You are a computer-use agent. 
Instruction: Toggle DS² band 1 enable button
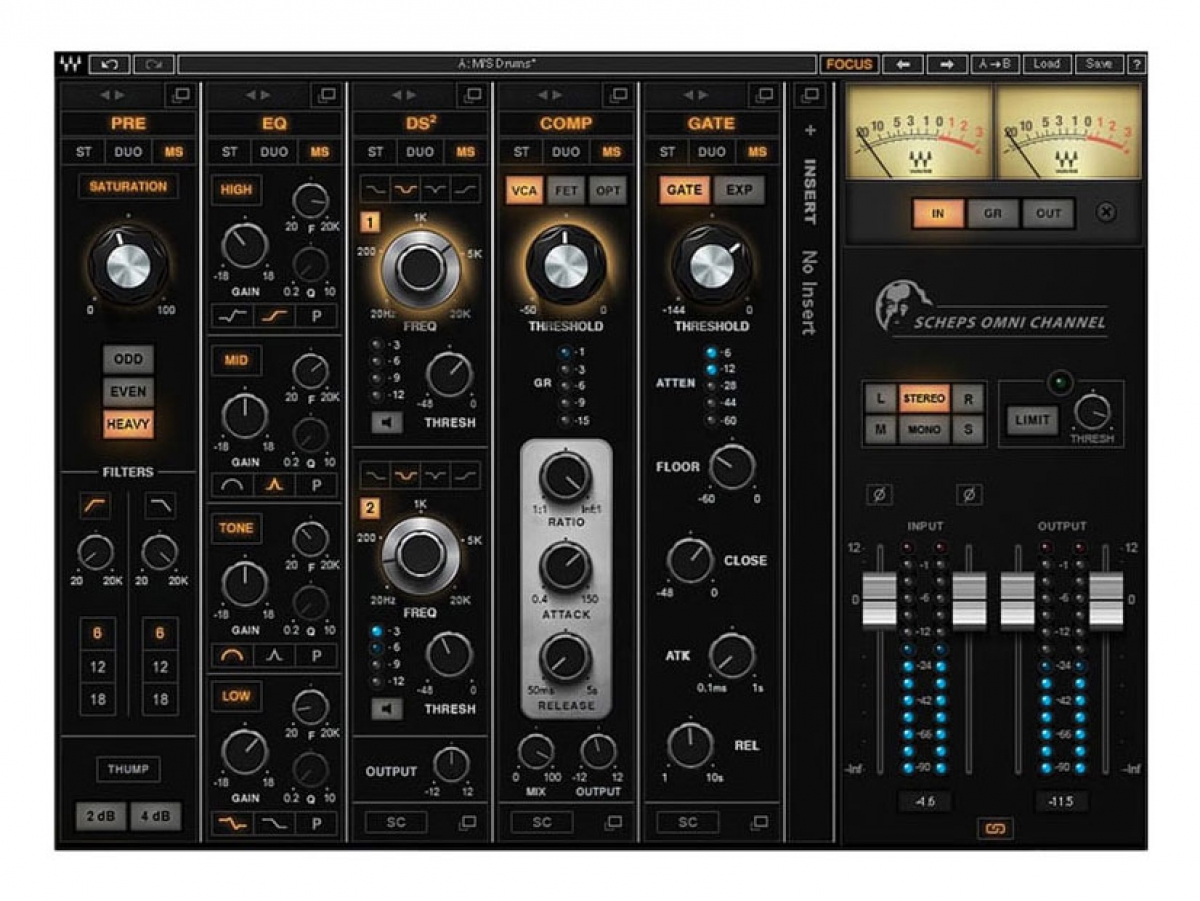point(371,223)
